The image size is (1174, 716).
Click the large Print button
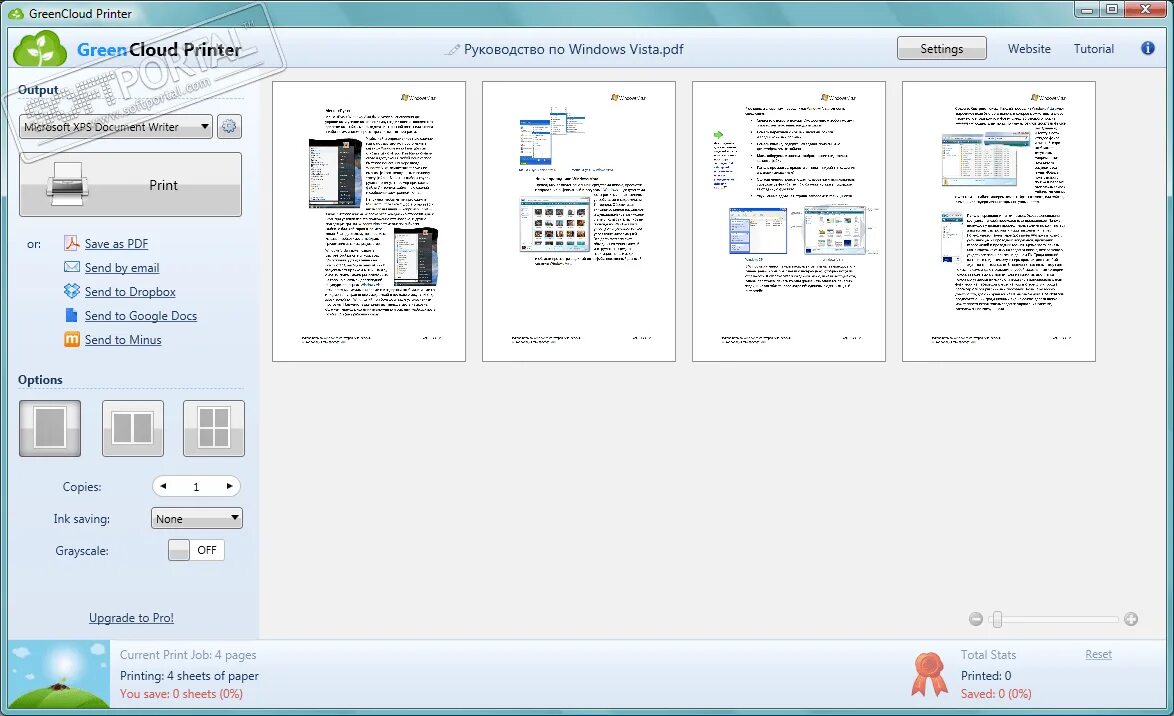130,185
